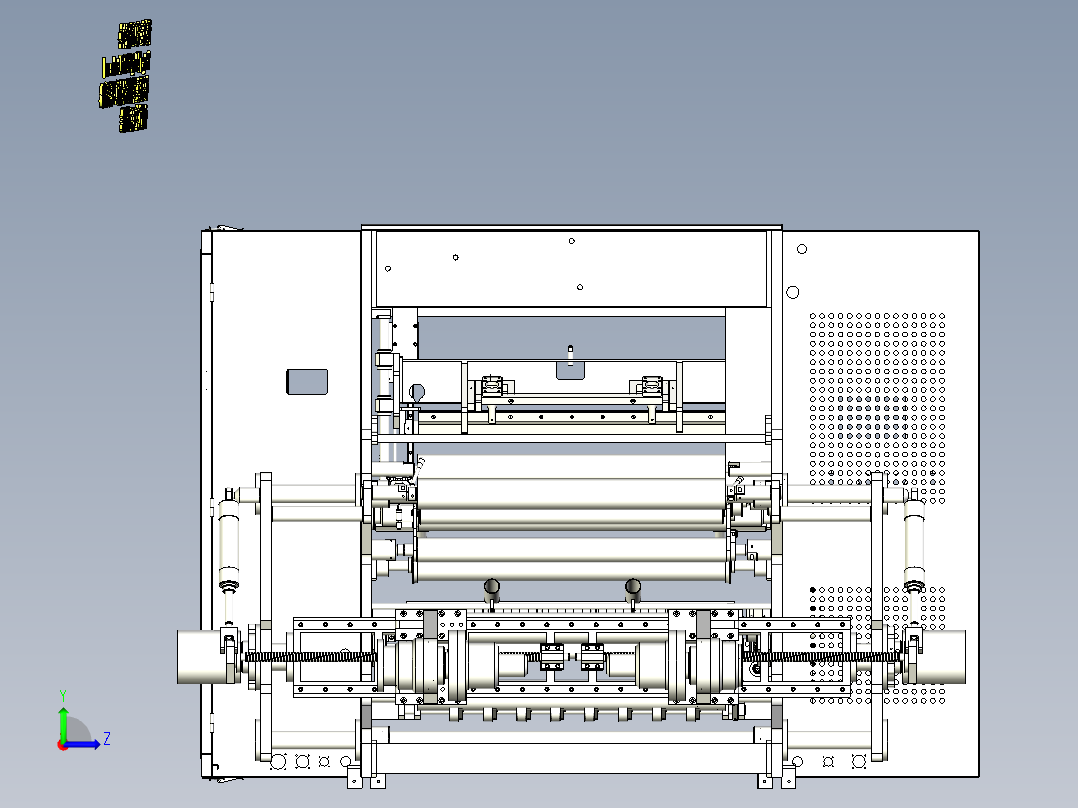Select the top cover plate of the center frame
The image size is (1078, 808).
coord(571,269)
